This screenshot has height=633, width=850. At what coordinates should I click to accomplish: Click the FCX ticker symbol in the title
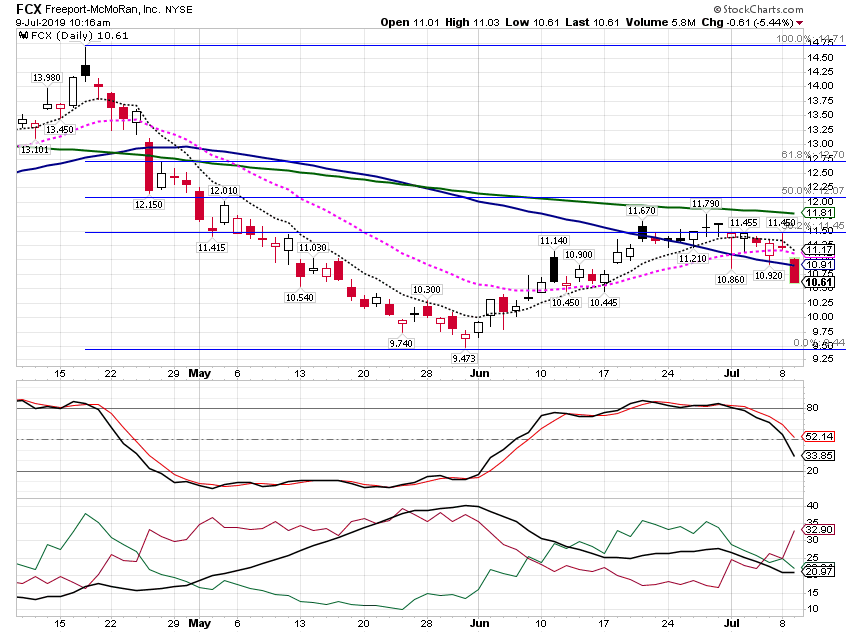pyautogui.click(x=28, y=9)
